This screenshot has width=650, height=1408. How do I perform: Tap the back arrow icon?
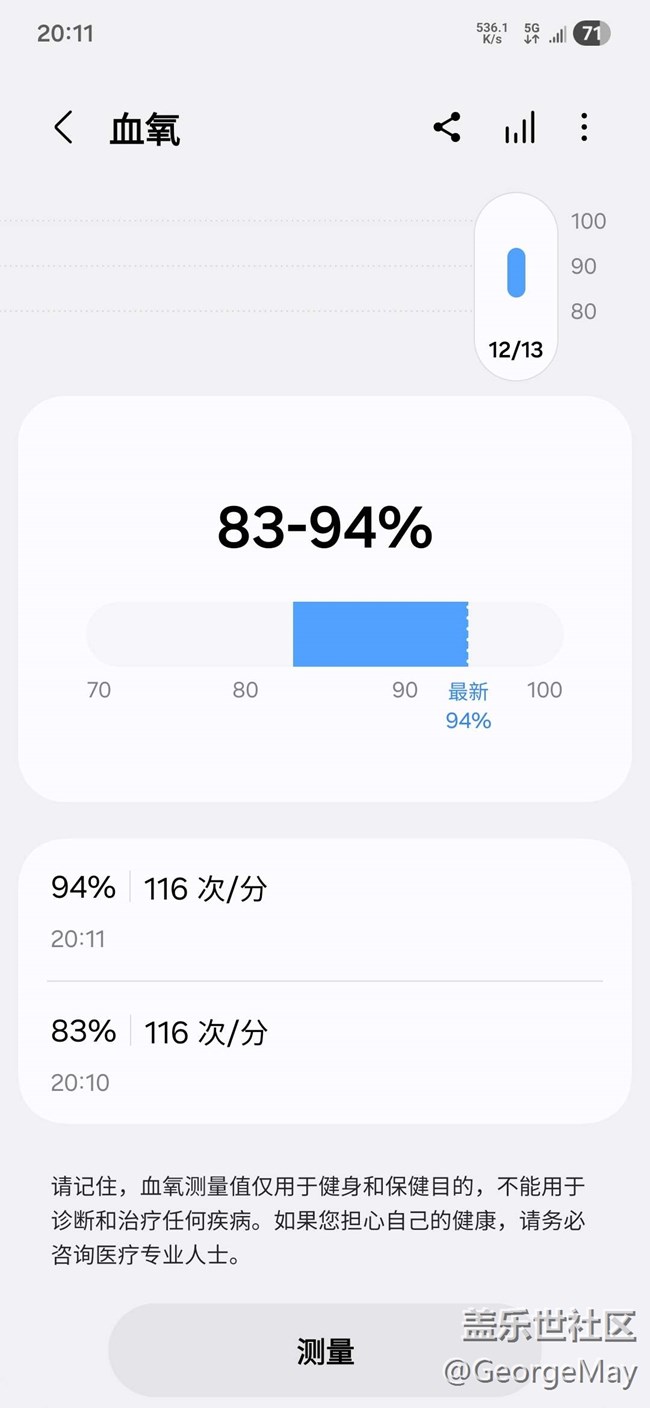pos(64,128)
